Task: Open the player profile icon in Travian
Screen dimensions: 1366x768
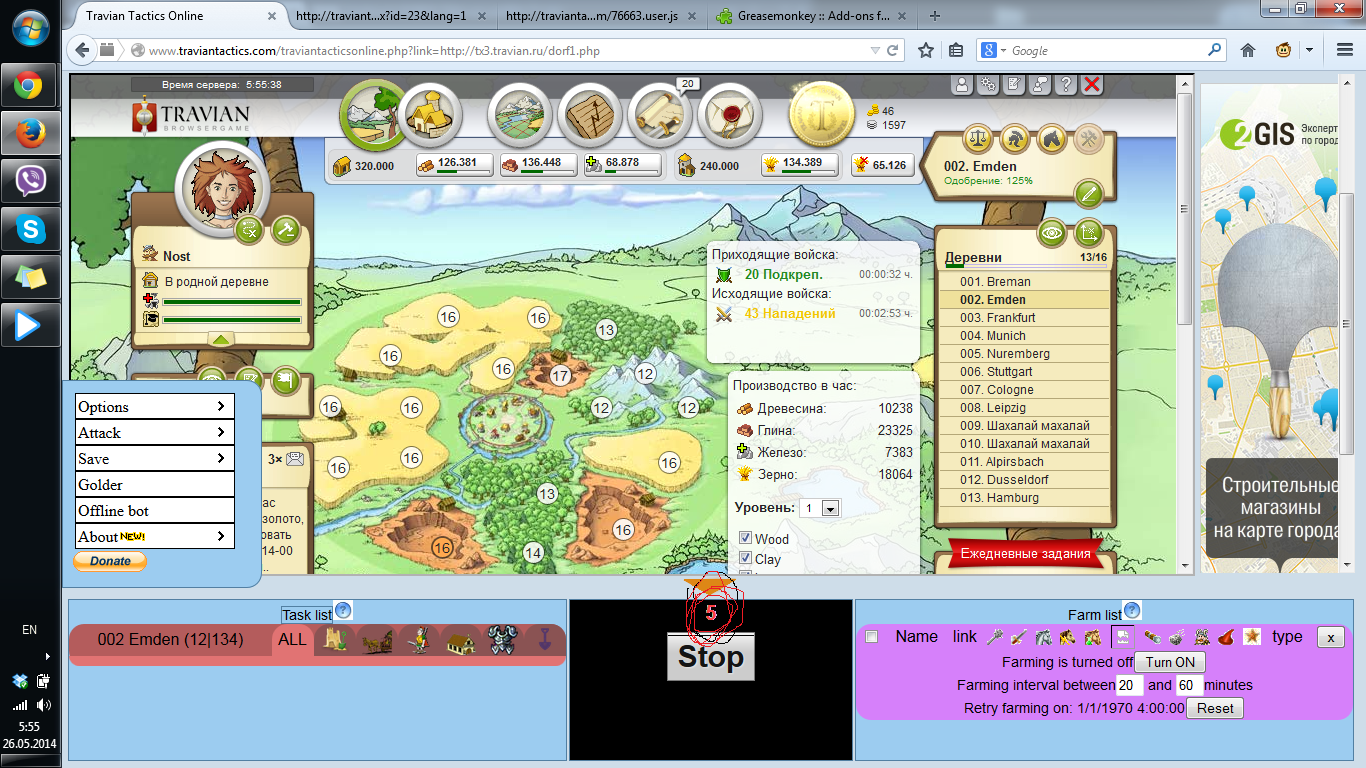Action: click(961, 85)
